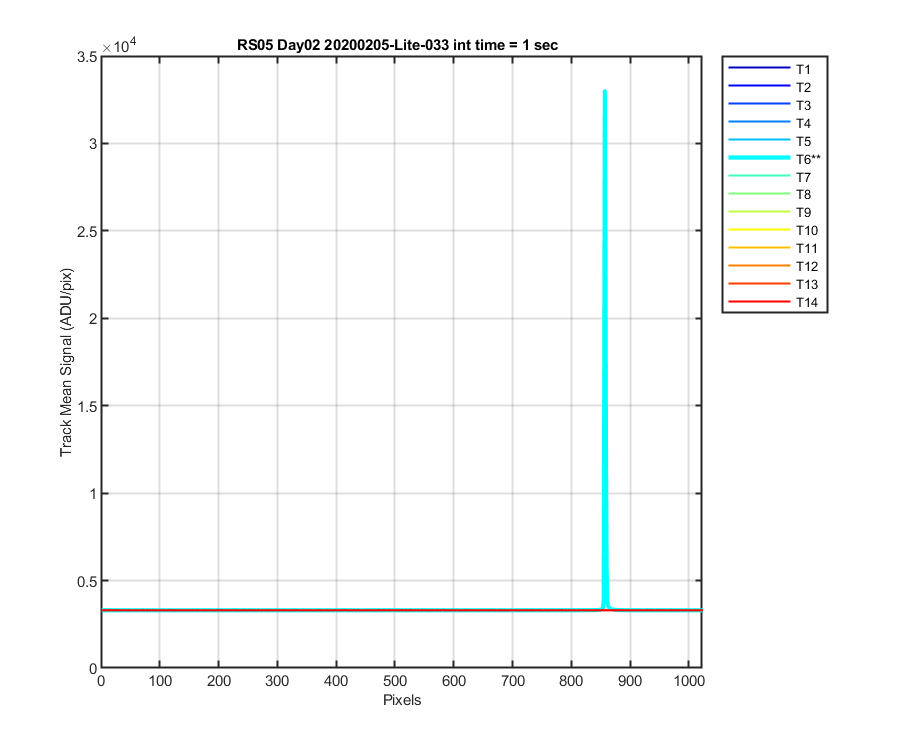Click the top of the cyan peak
This screenshot has height=750, width=900.
click(x=605, y=91)
